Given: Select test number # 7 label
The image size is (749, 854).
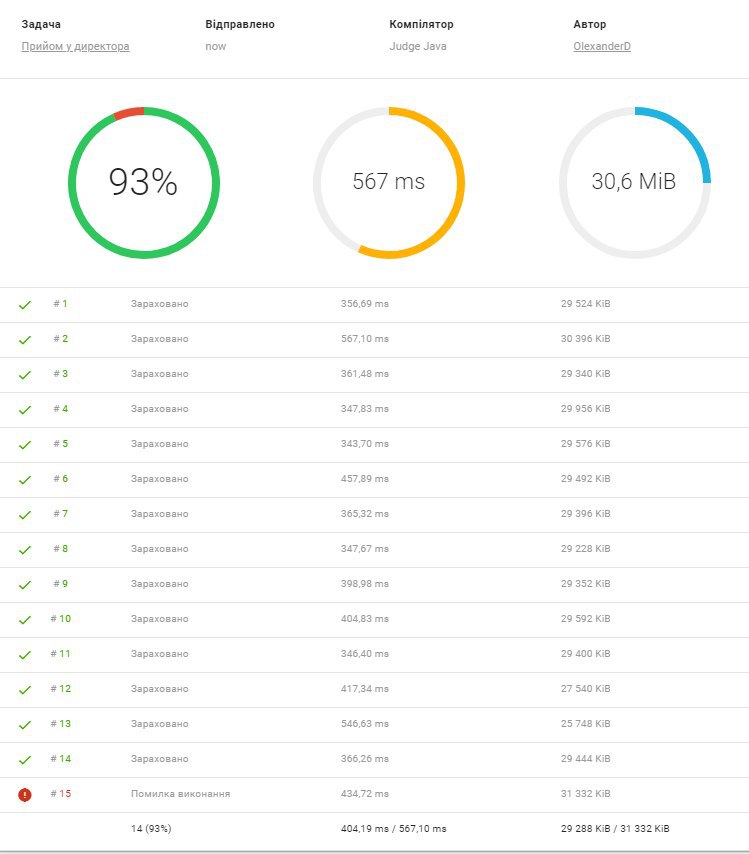Looking at the screenshot, I should tap(60, 514).
